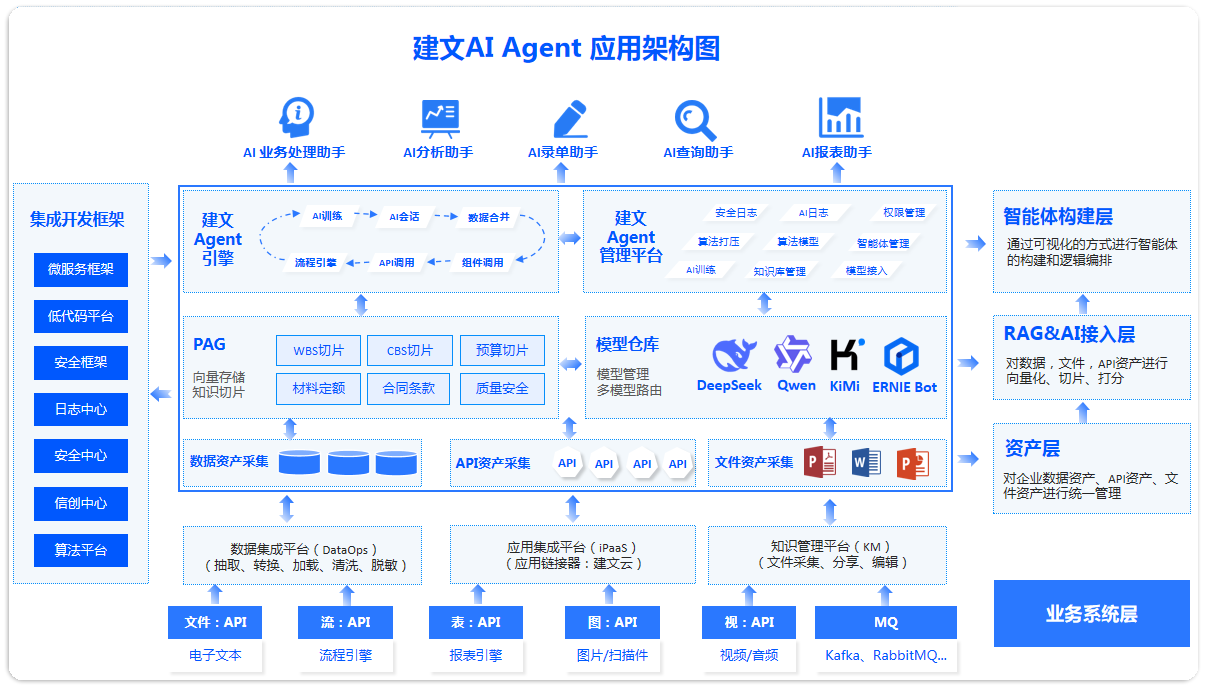This screenshot has width=1206, height=692.
Task: Click the 流程引擎 step in Agent引擎
Action: (316, 263)
